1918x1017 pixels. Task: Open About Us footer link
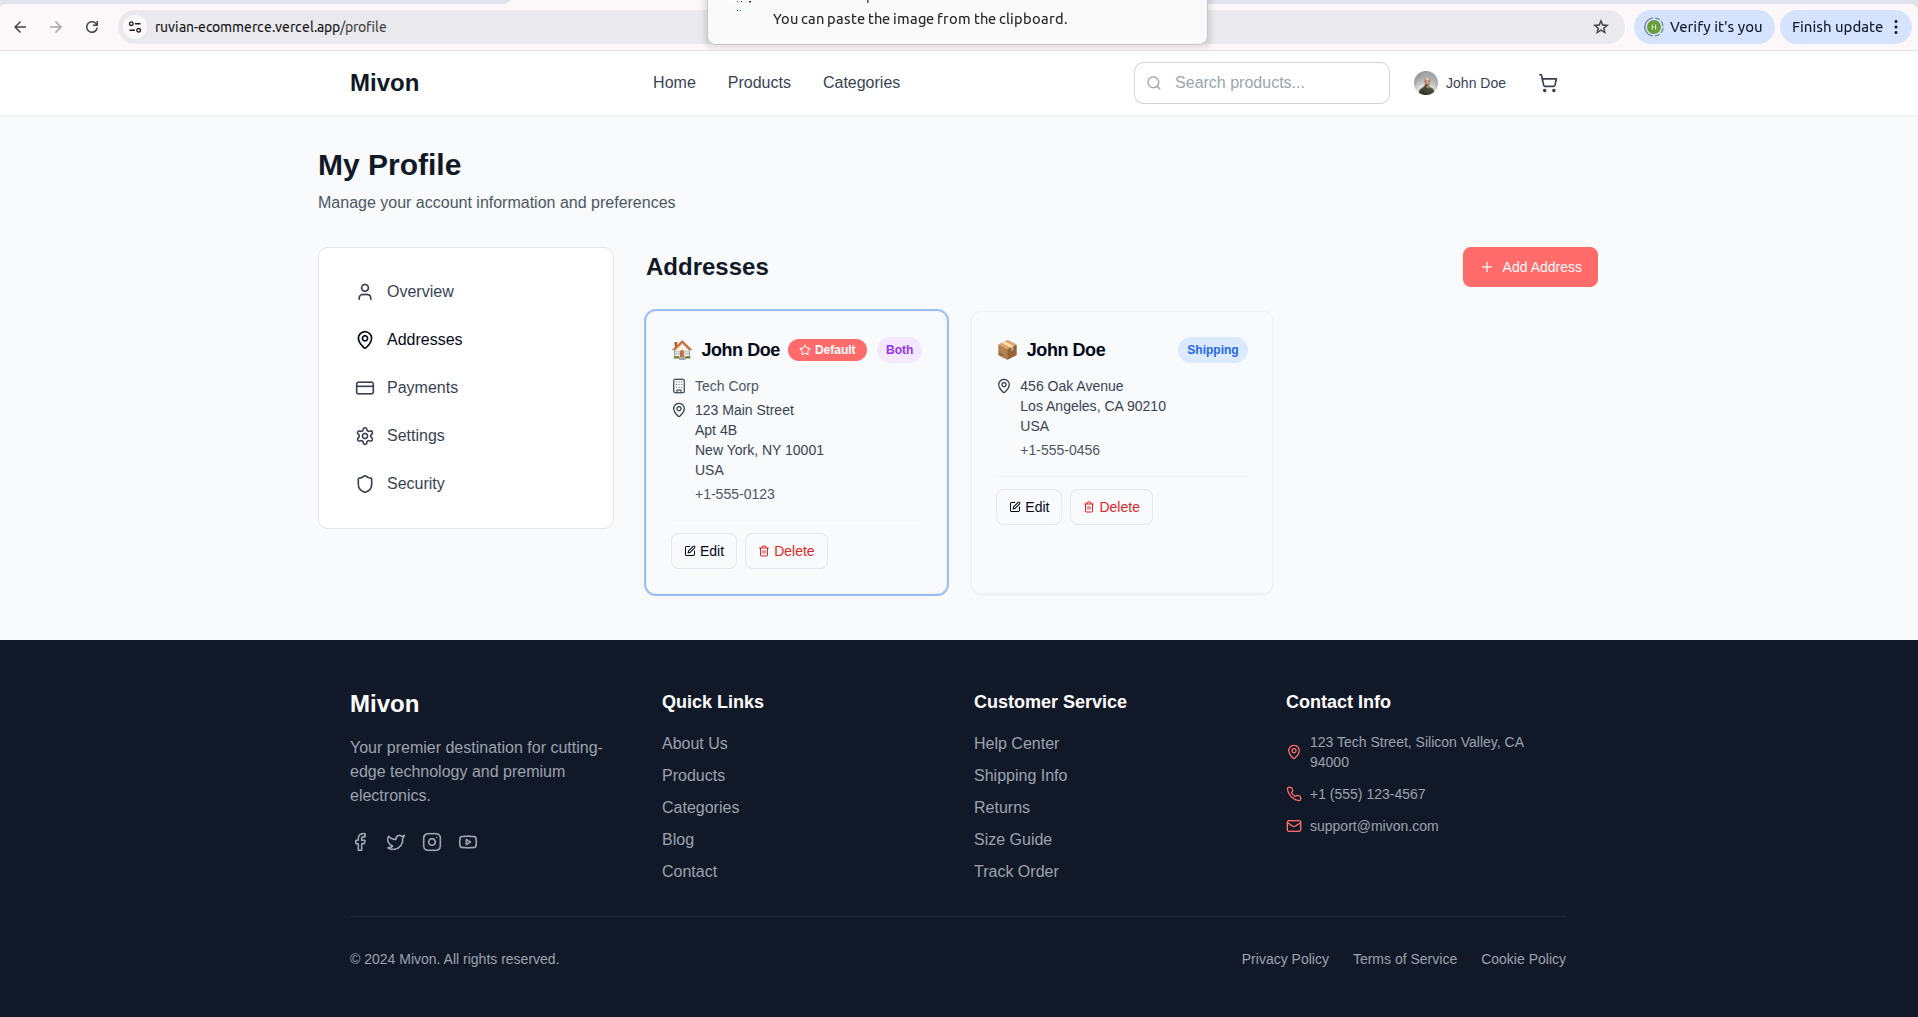click(695, 744)
